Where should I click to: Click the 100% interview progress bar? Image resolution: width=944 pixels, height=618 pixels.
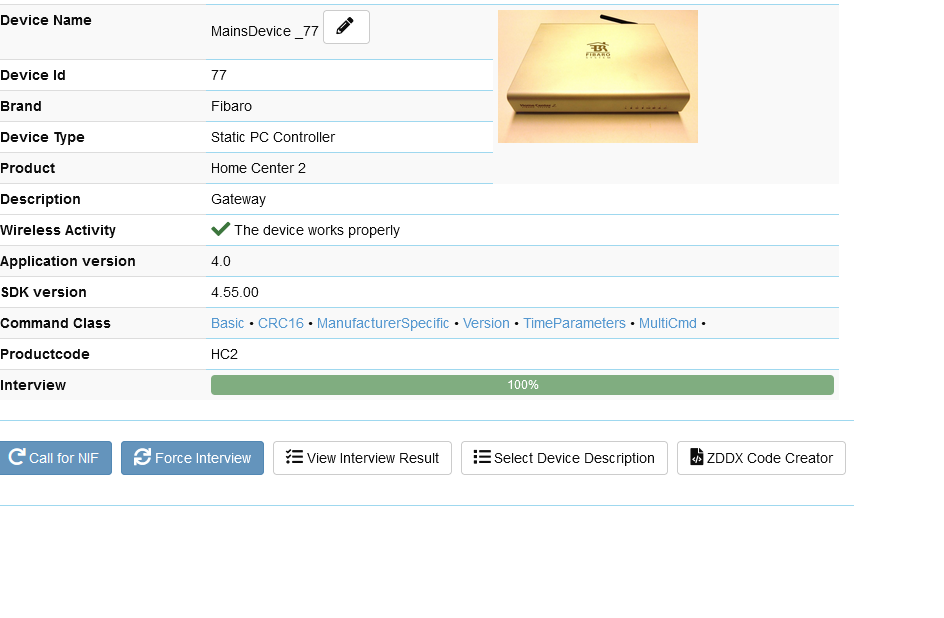tap(522, 384)
